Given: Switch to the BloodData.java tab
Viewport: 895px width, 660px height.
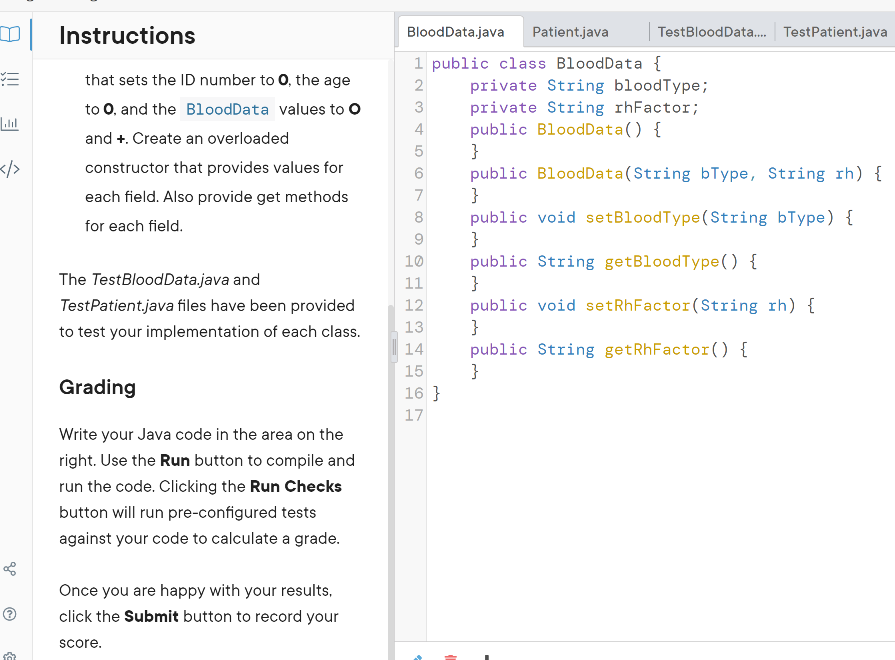Looking at the screenshot, I should [455, 33].
